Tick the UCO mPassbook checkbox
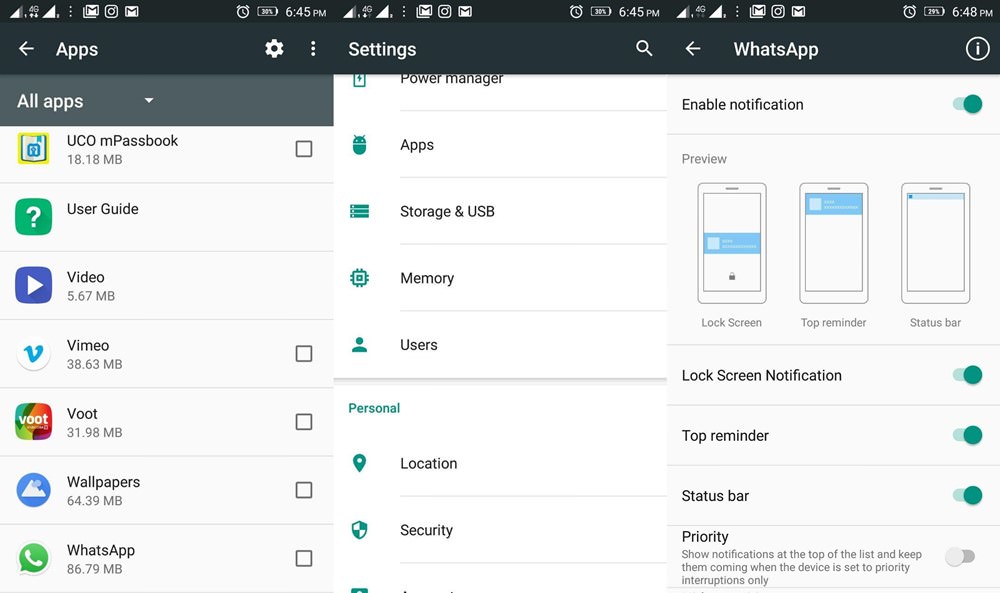 pyautogui.click(x=304, y=149)
